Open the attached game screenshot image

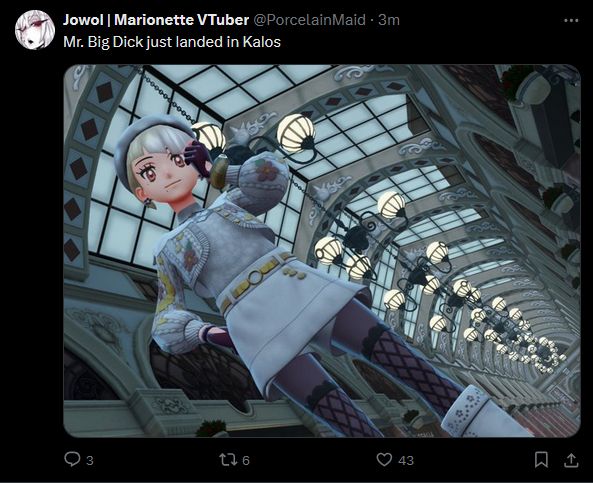322,251
